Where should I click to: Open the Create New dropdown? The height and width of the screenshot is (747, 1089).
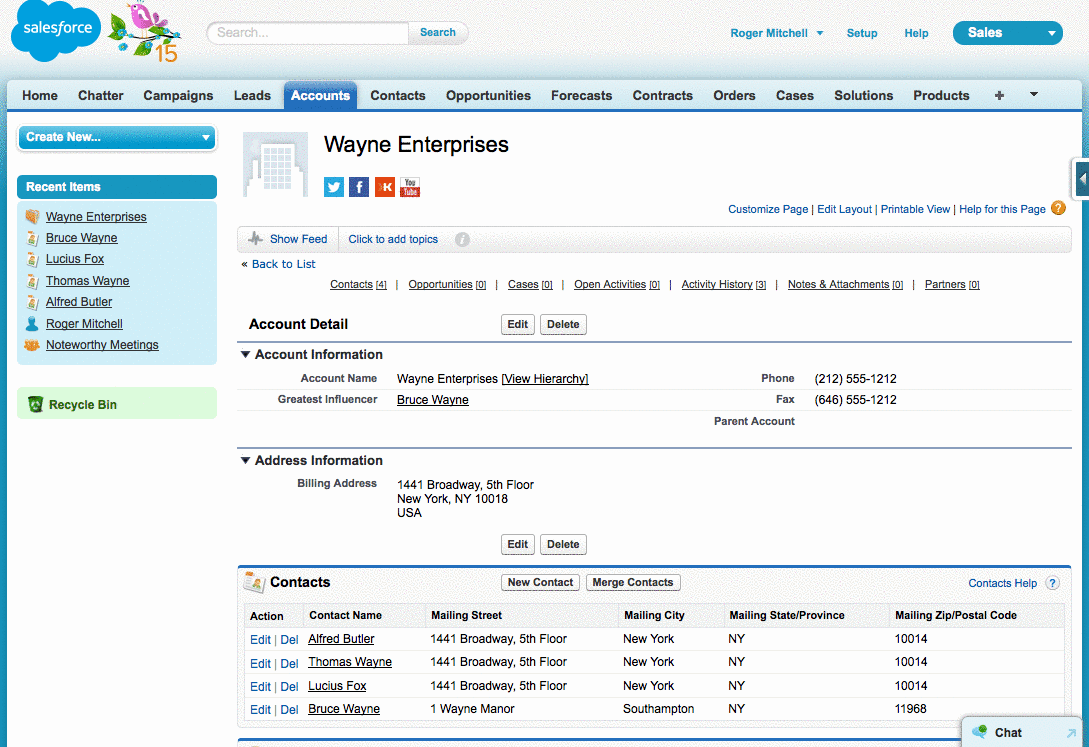coord(117,137)
